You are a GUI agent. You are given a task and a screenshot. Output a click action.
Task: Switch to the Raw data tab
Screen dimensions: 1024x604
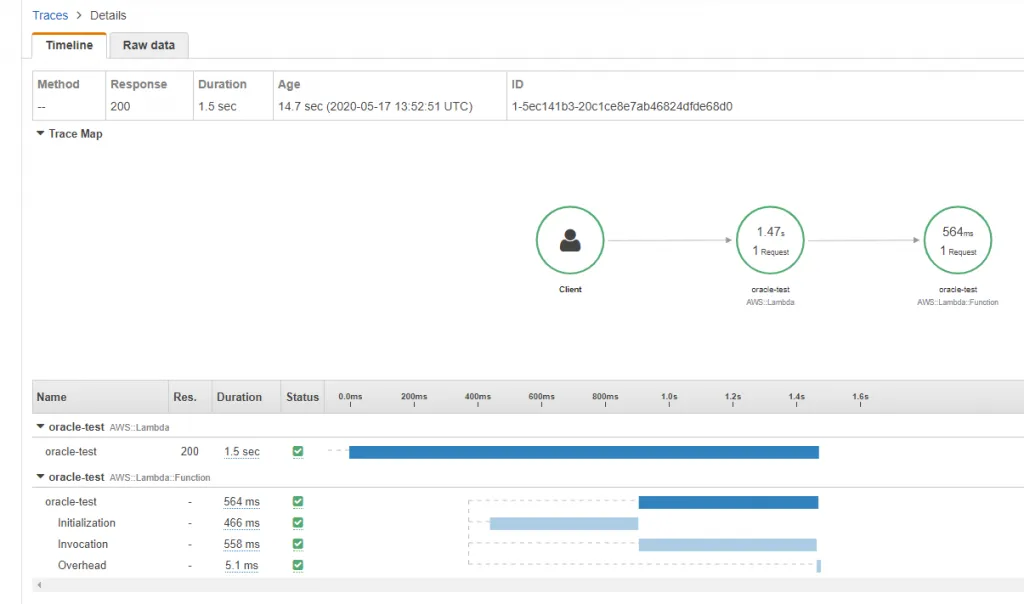coord(149,45)
